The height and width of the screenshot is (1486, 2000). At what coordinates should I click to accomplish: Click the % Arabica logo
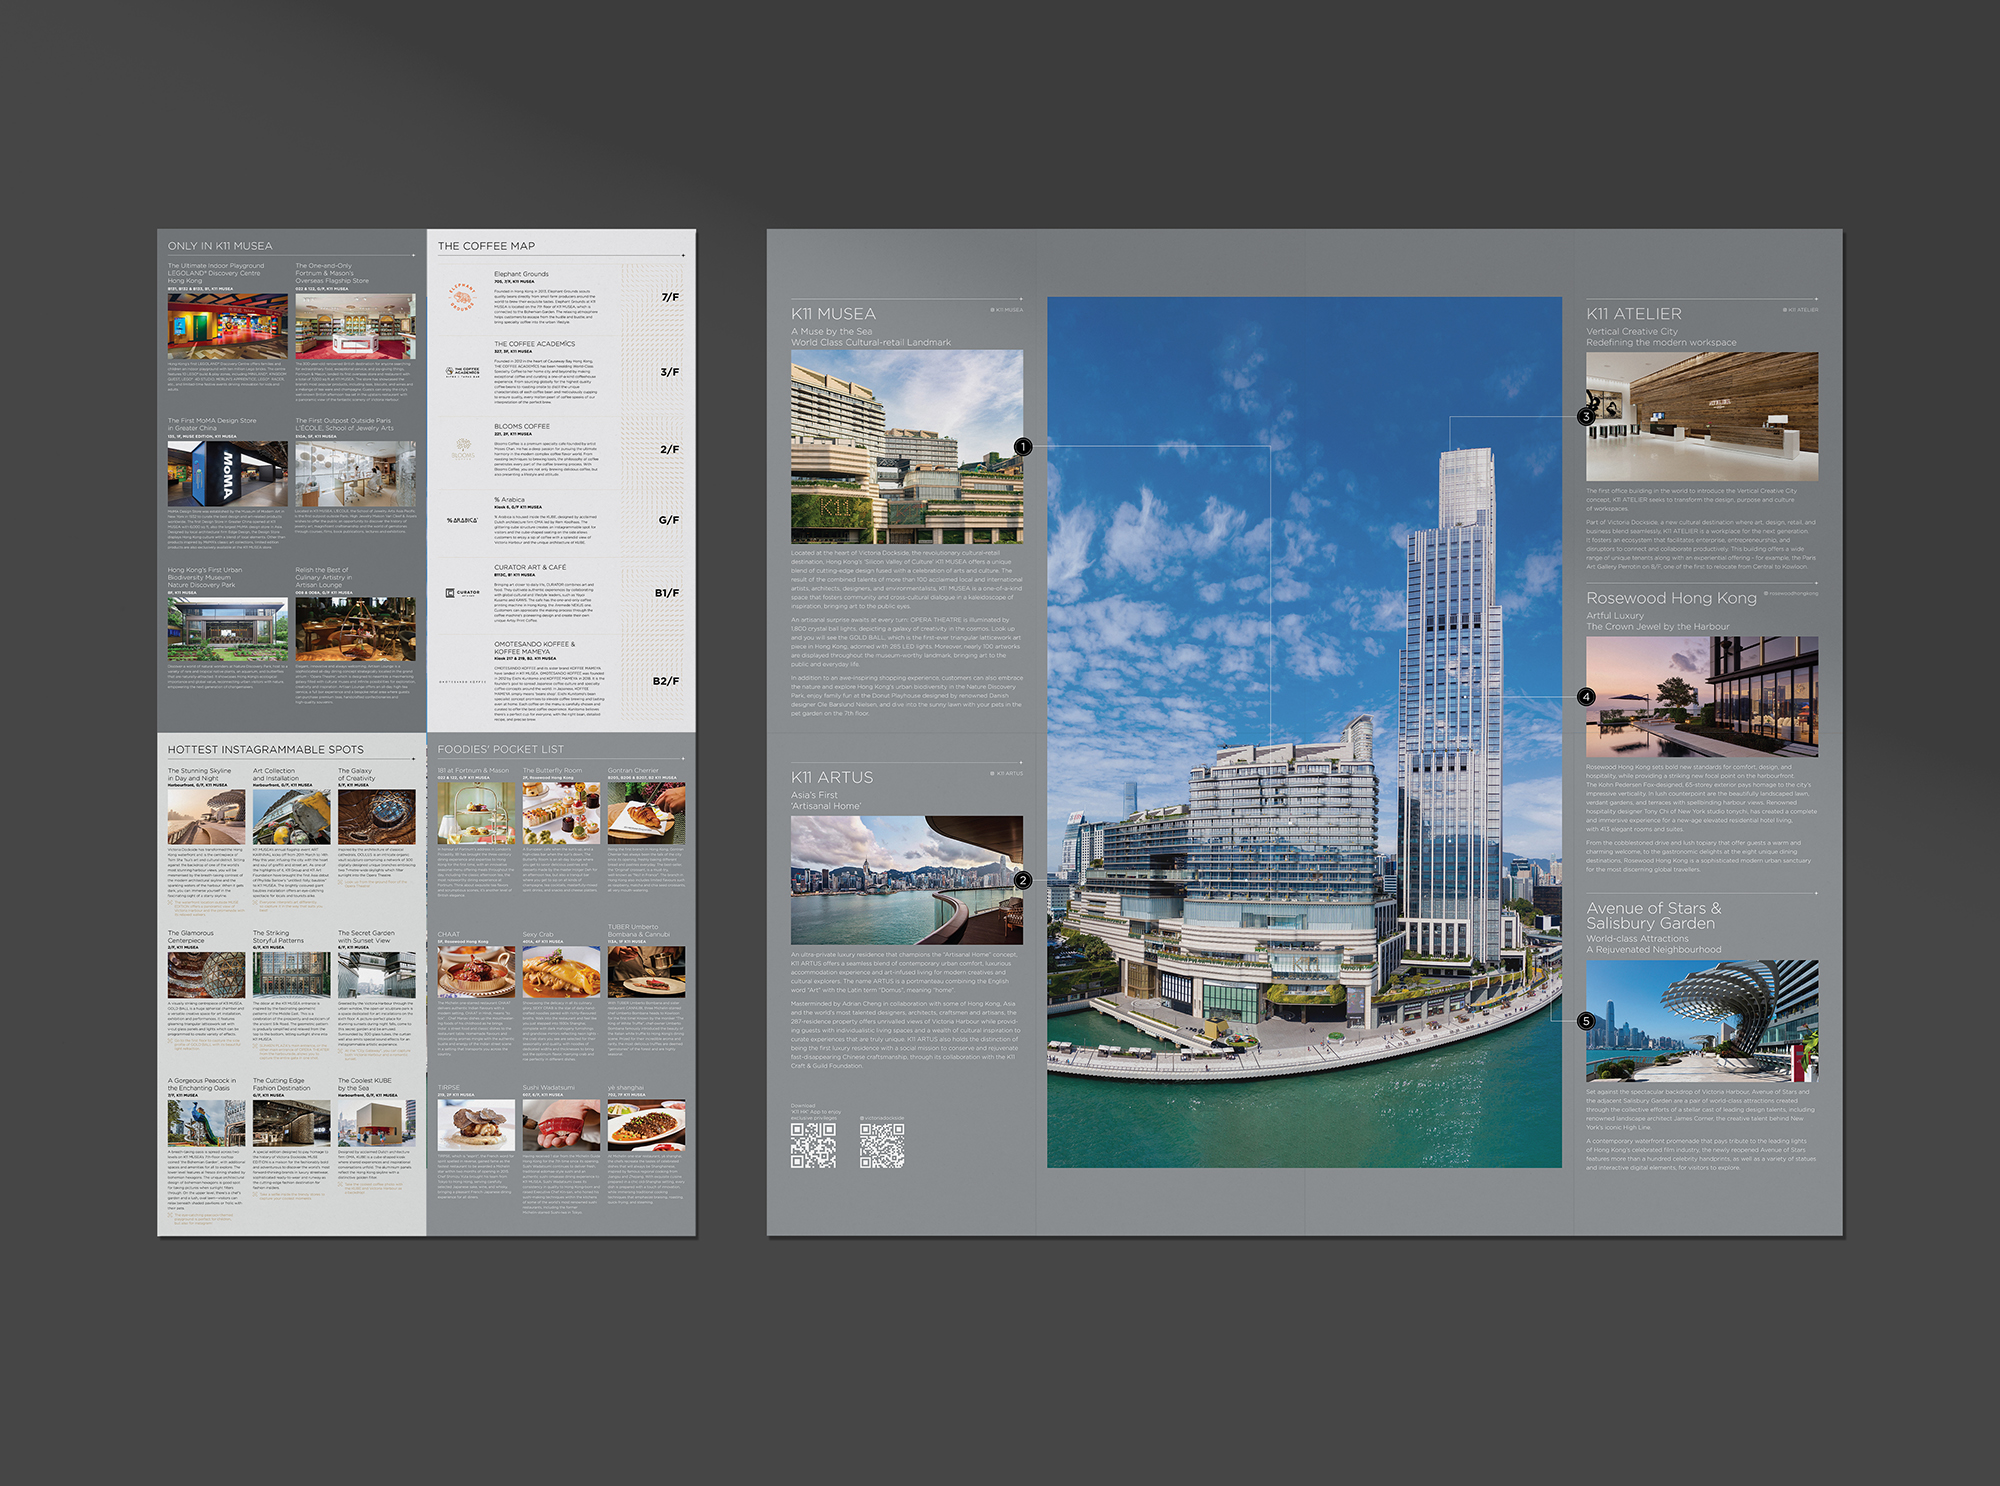click(462, 520)
